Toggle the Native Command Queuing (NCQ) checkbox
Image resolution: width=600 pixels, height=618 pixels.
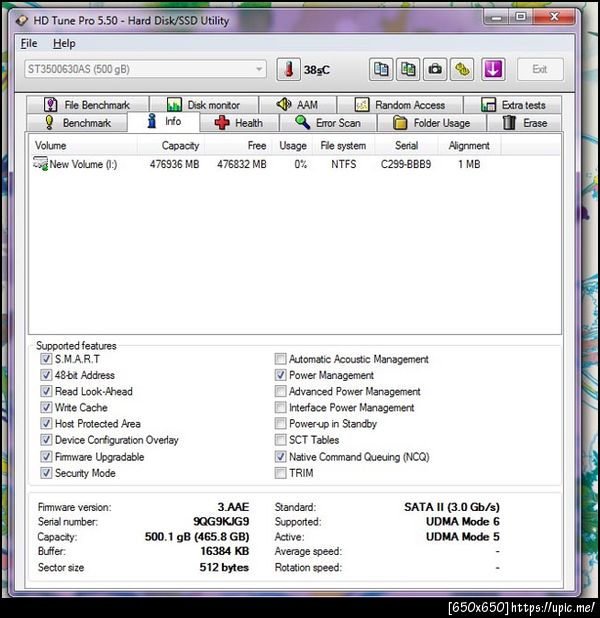click(x=280, y=456)
